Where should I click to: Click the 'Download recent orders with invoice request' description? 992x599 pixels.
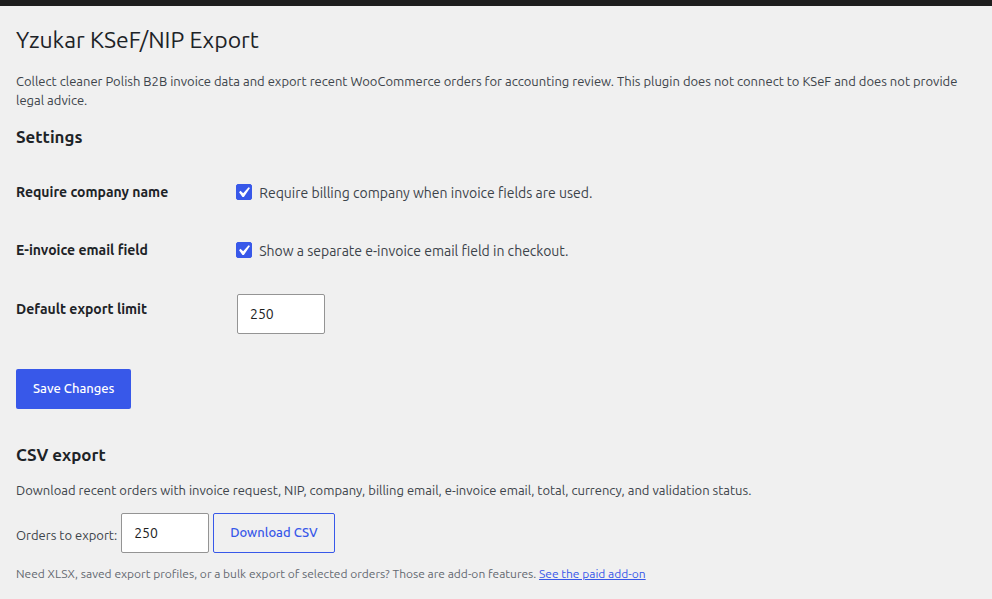coord(383,491)
